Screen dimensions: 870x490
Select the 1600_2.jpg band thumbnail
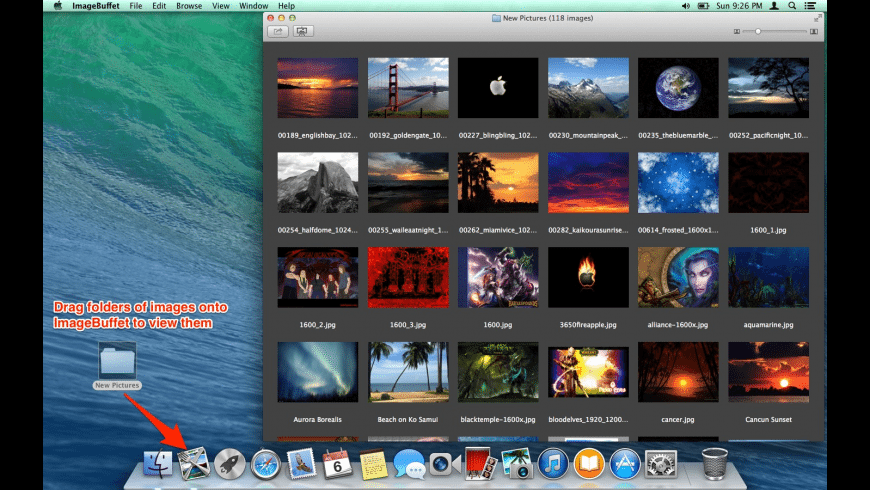point(317,277)
